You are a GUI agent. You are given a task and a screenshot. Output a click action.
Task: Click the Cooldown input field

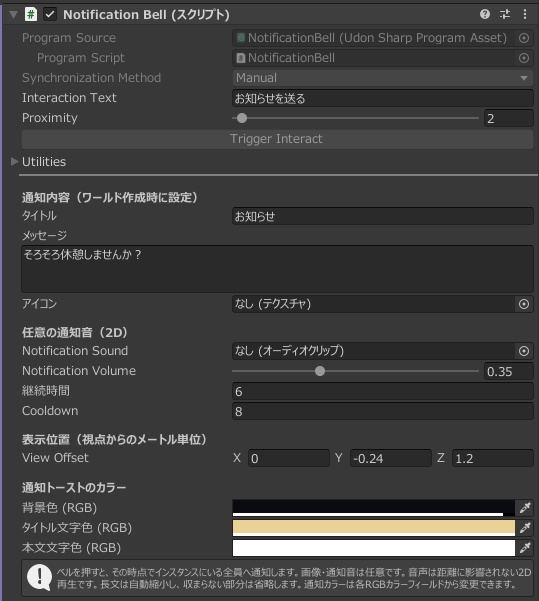click(383, 411)
